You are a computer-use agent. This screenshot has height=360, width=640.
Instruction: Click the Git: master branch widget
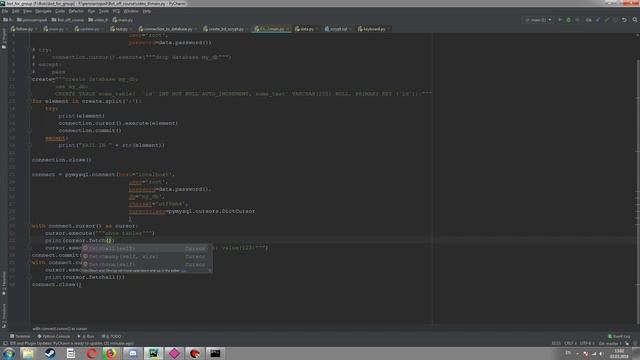610,343
